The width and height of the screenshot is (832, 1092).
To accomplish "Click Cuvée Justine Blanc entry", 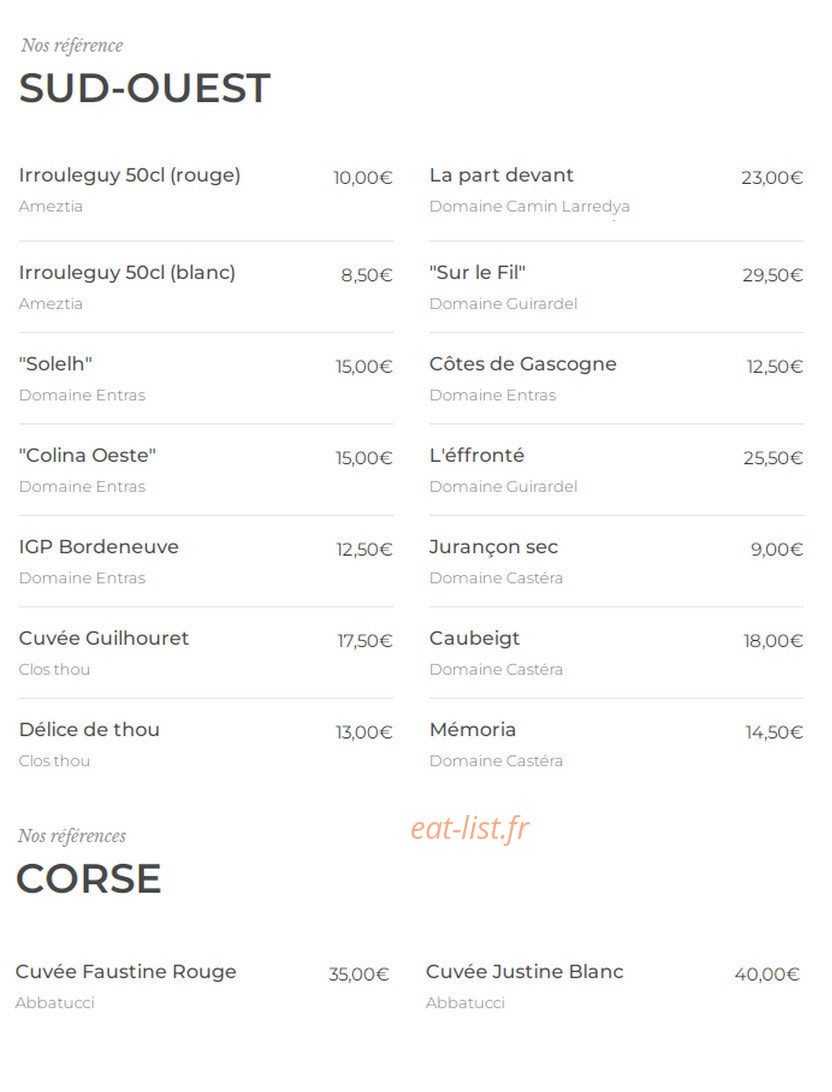I will (524, 971).
